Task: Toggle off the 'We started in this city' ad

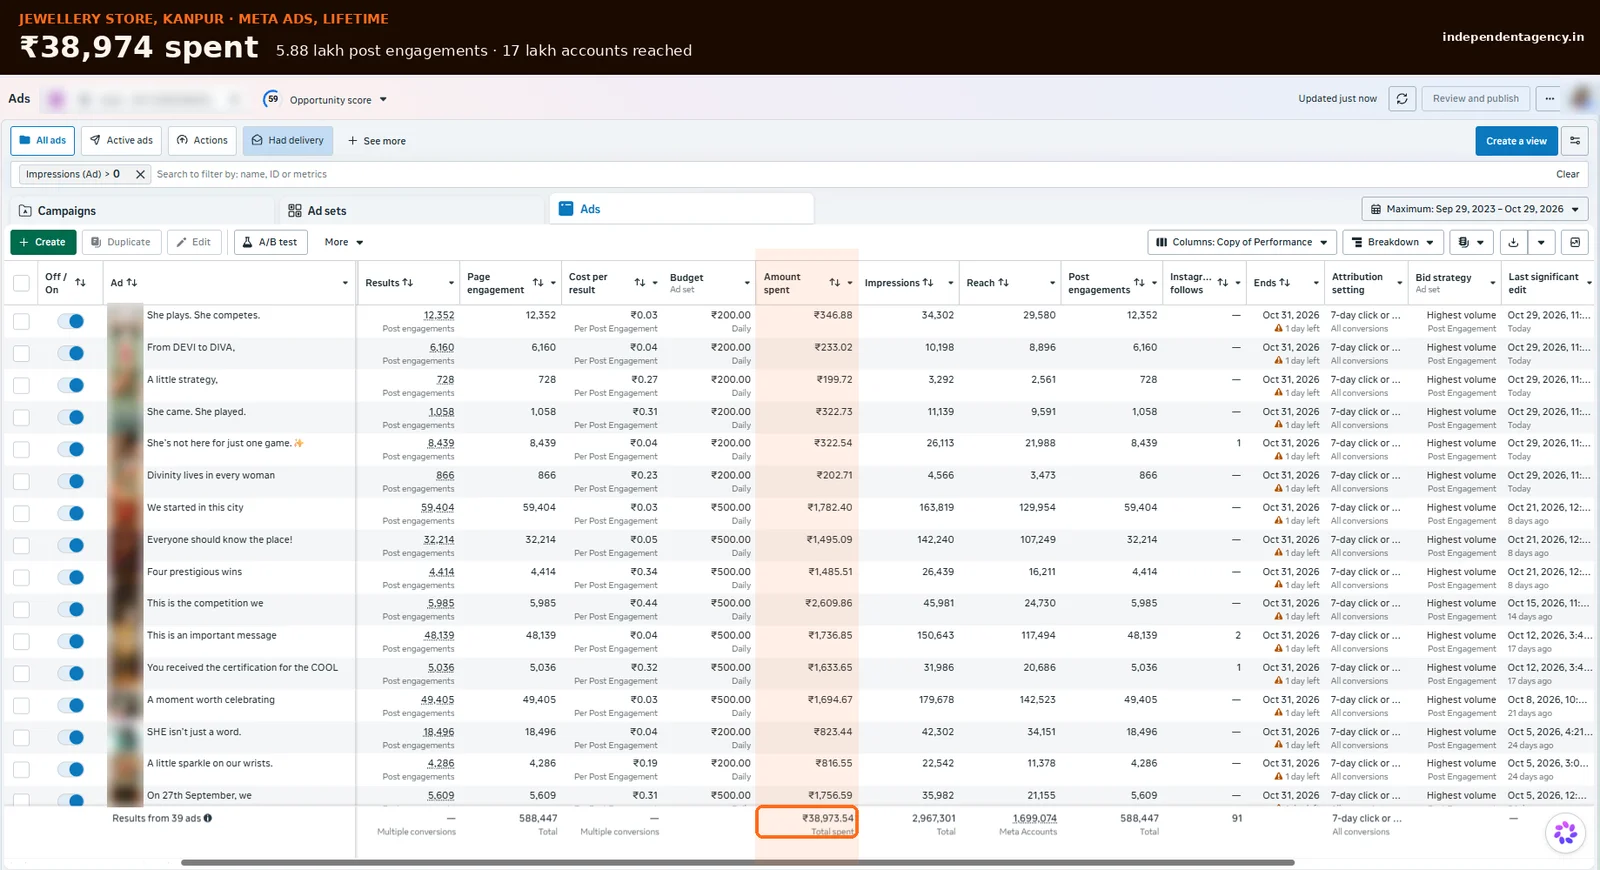Action: 70,513
